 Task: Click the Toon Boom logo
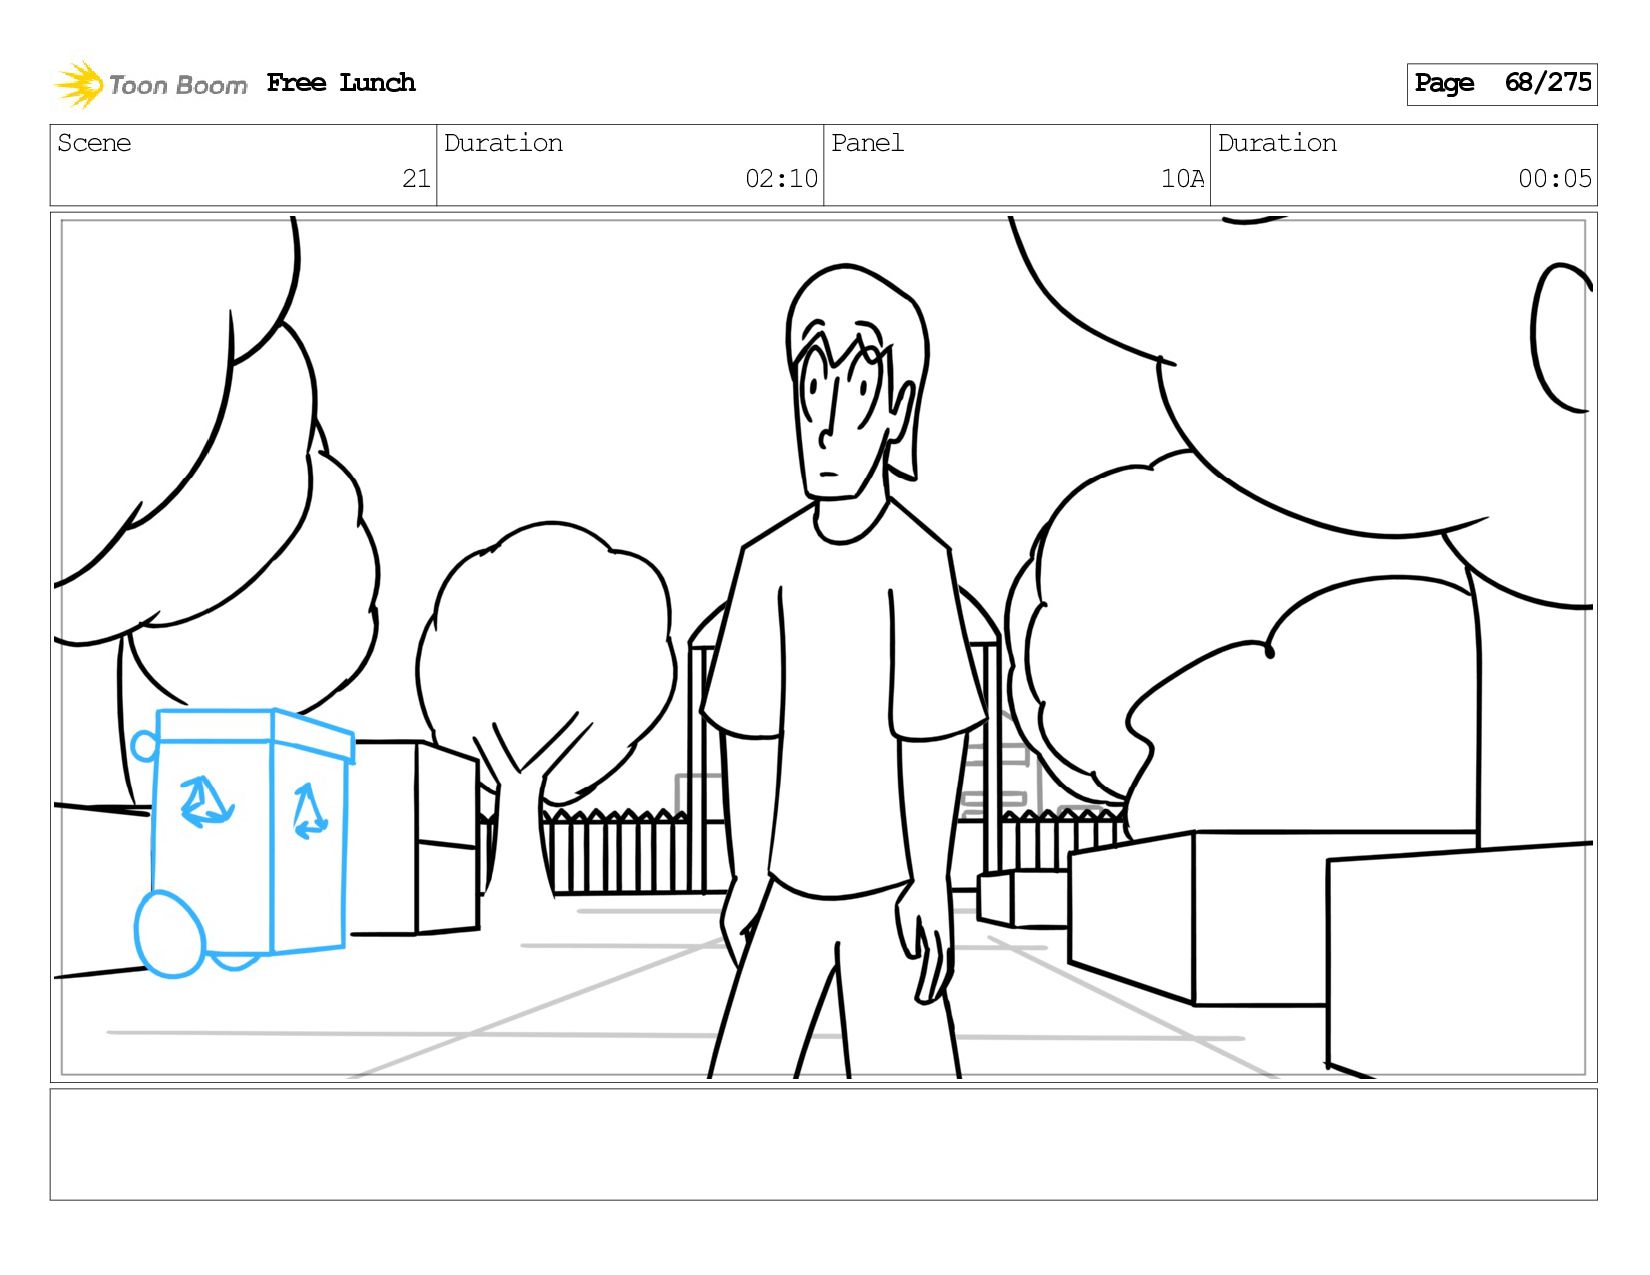click(150, 84)
